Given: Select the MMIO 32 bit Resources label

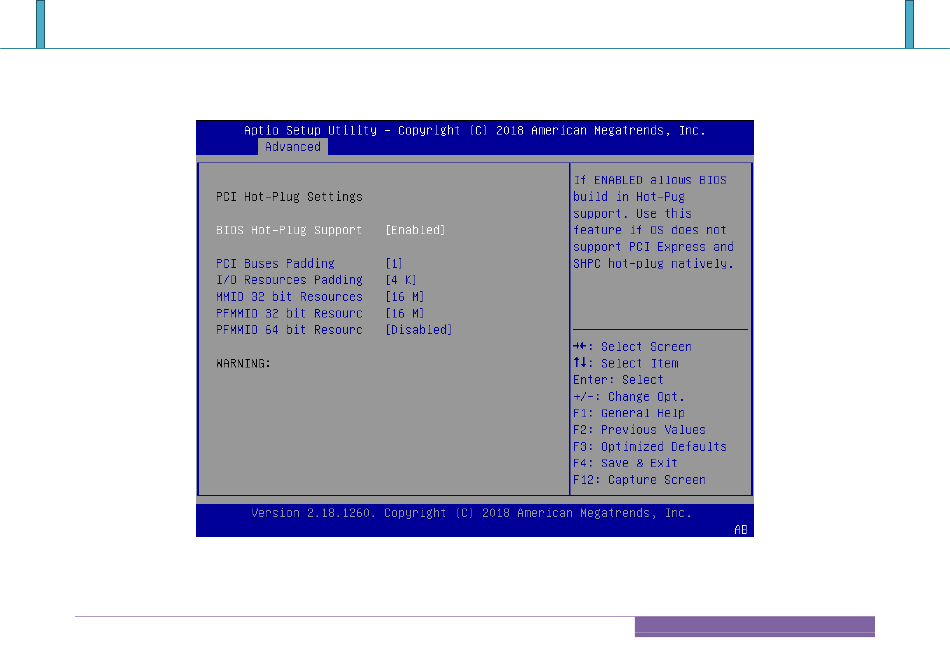Looking at the screenshot, I should click(x=289, y=297).
